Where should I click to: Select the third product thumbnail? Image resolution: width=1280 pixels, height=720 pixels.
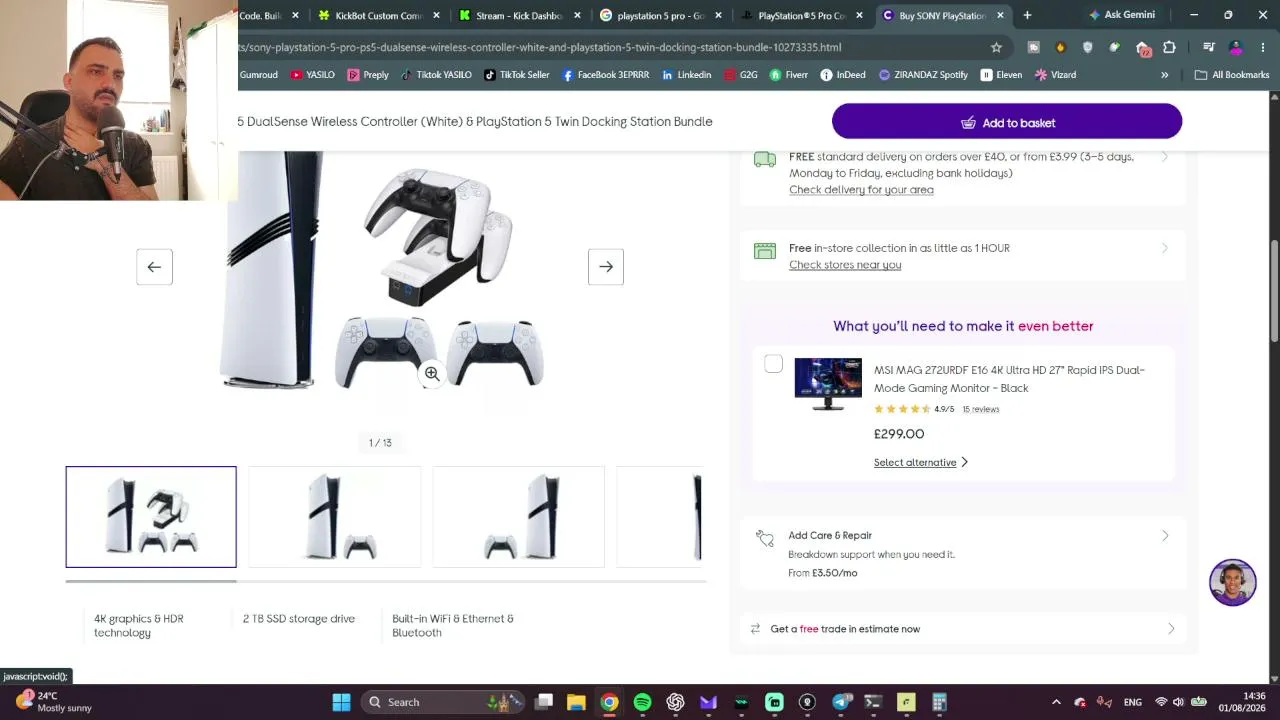(x=518, y=517)
